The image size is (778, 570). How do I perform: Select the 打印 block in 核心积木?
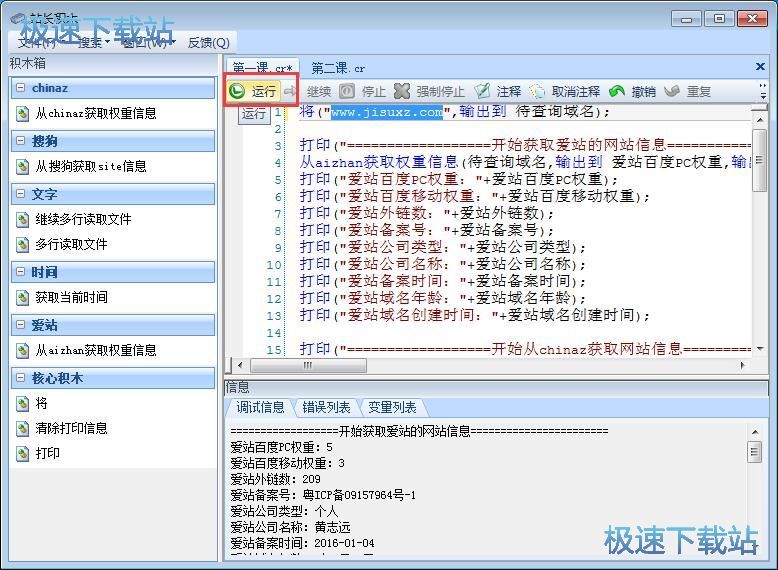48,453
